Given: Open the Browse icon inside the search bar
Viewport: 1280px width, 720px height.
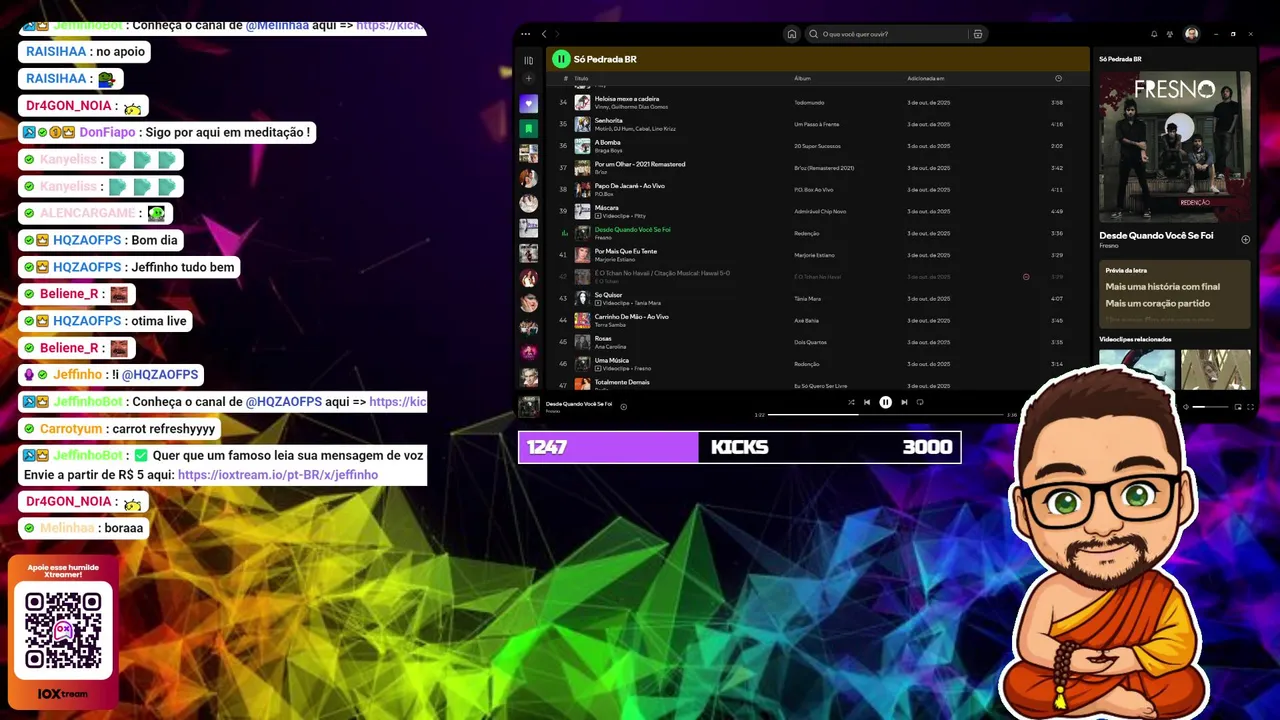Looking at the screenshot, I should coord(978,34).
